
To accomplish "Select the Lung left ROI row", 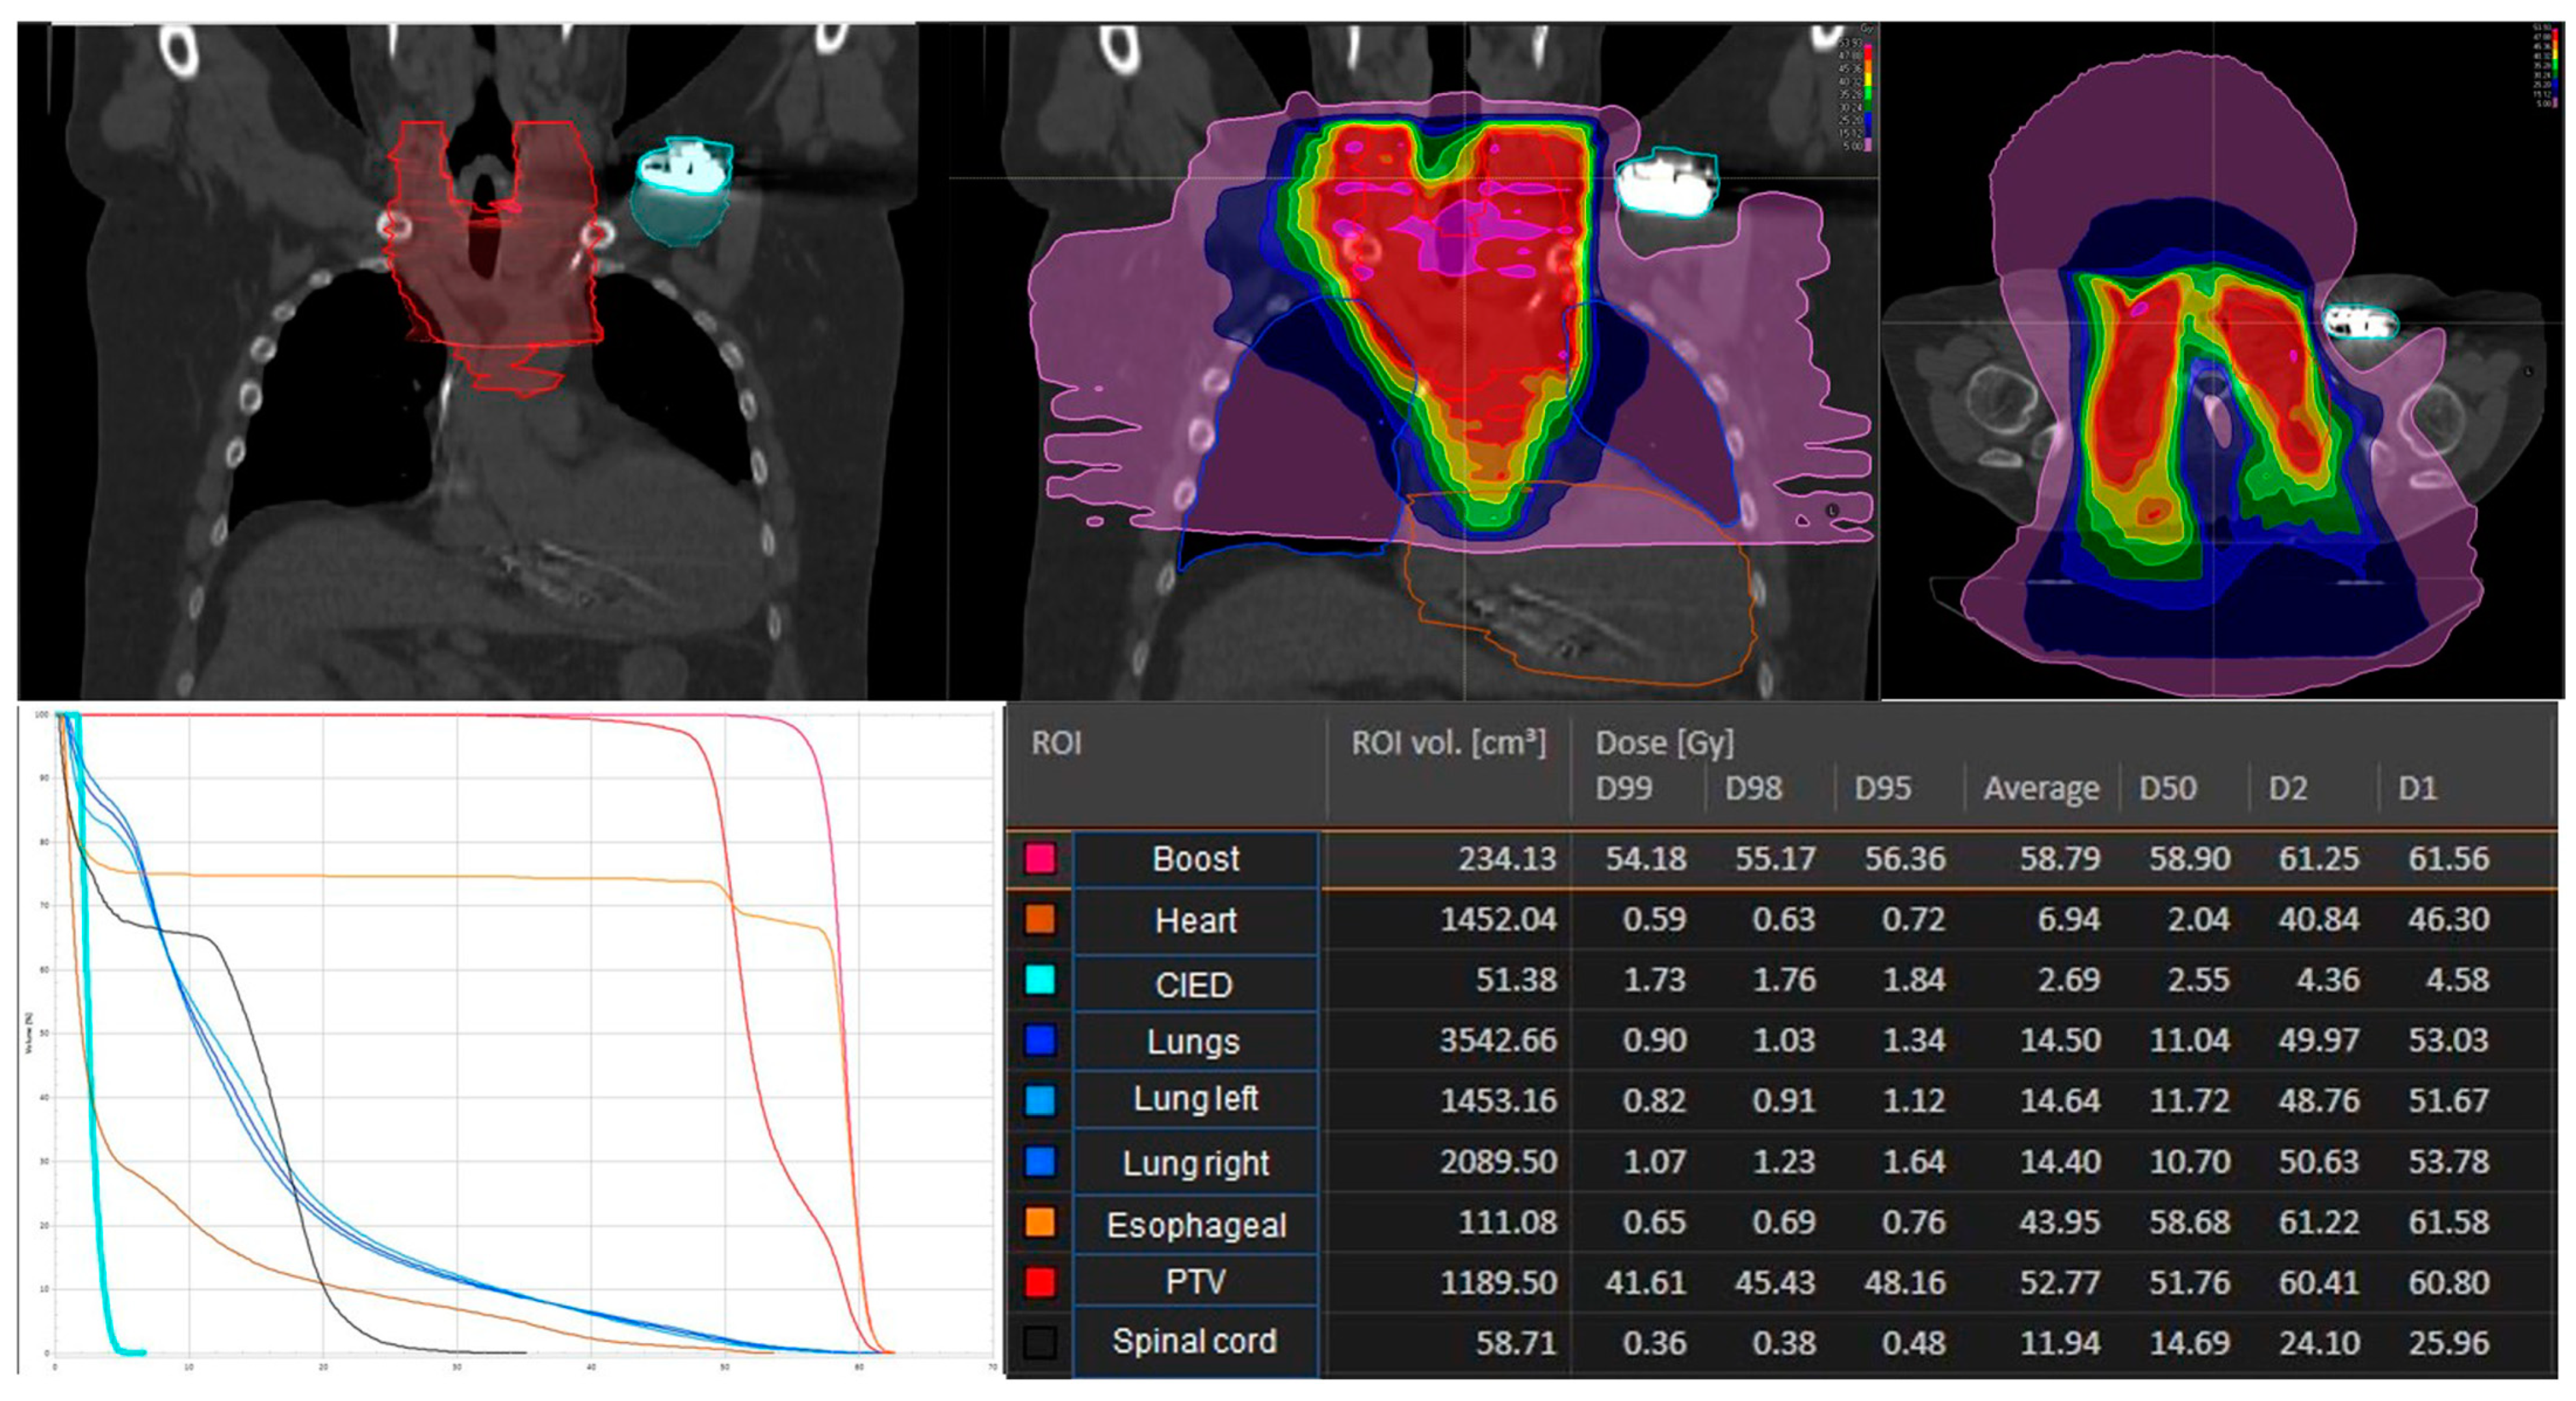I will tap(1195, 1100).
